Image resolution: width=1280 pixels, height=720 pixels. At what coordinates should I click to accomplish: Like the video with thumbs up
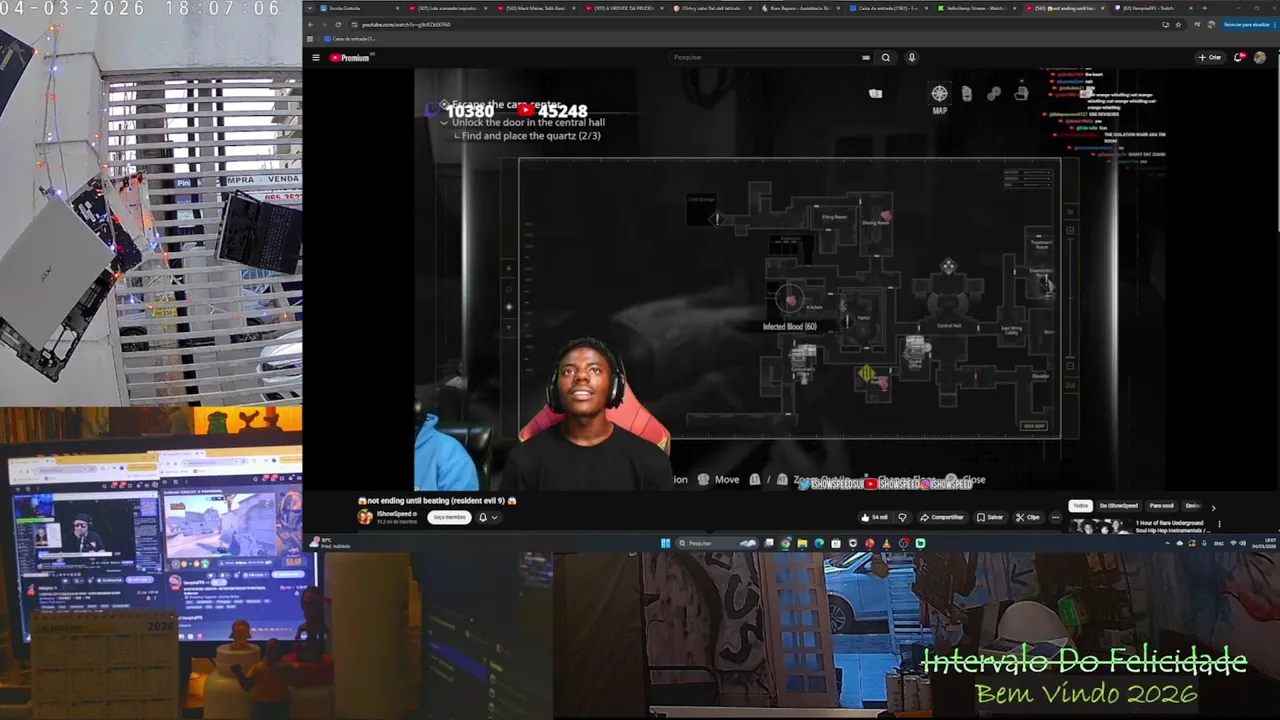point(875,517)
